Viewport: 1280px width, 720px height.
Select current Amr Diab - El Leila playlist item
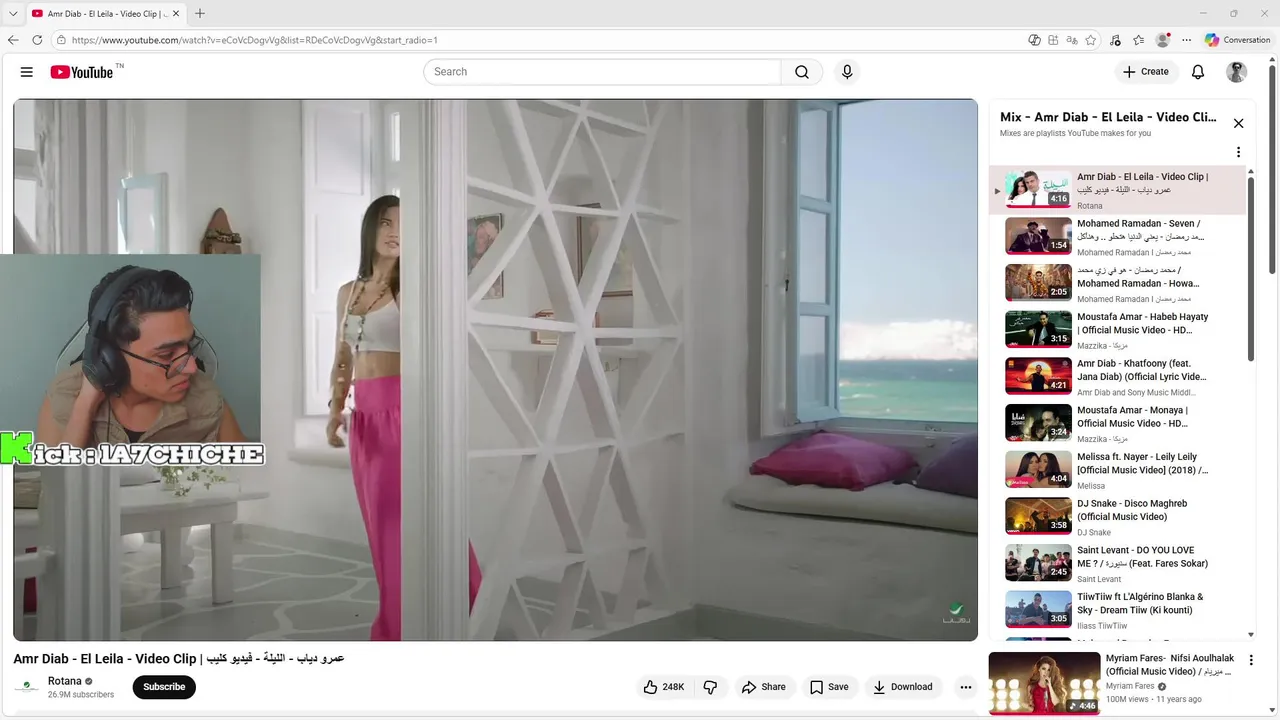1118,190
